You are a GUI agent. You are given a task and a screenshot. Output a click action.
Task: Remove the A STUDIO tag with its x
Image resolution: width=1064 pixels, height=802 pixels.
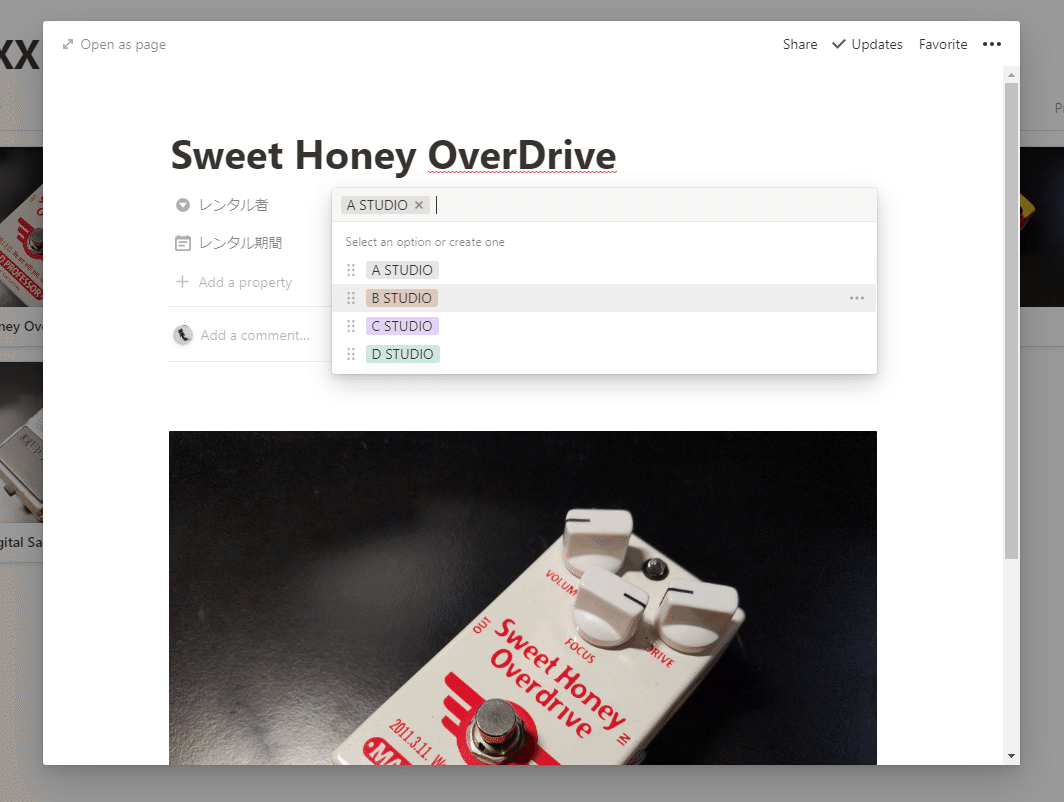point(419,205)
